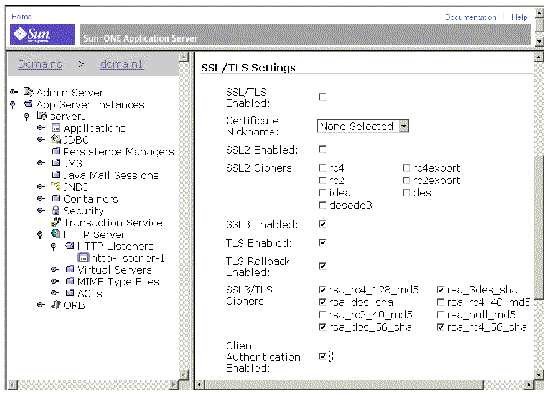Expand the Applications tree node
The height and width of the screenshot is (396, 549).
tap(41, 128)
